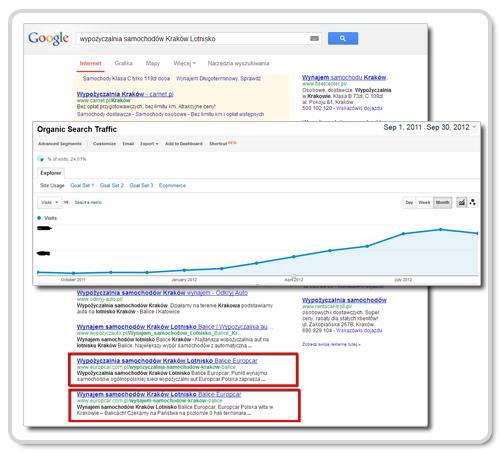500x454 pixels.
Task: Switch to line chart view icon
Action: (461, 202)
